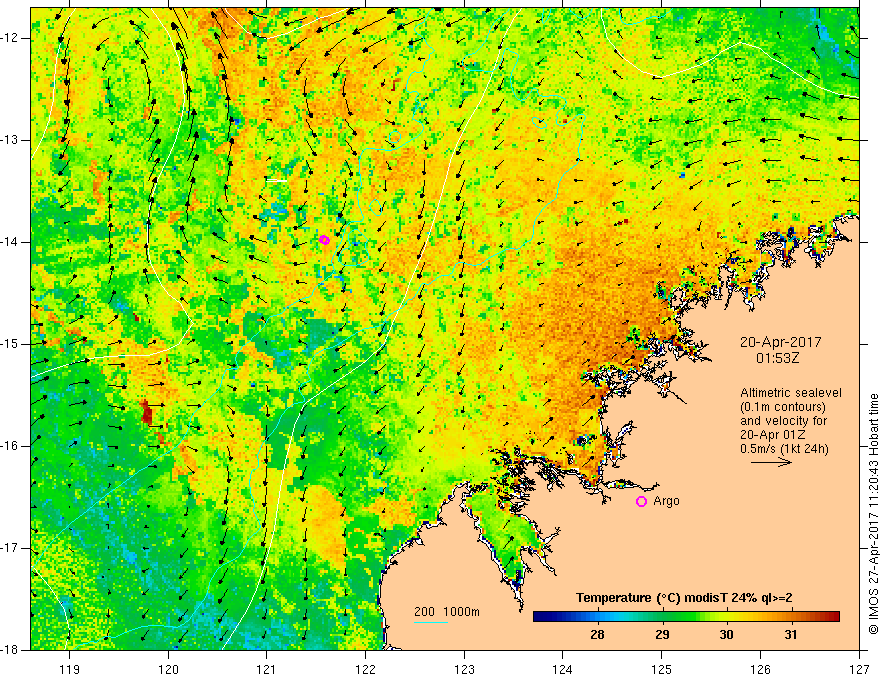880x680 pixels.
Task: Click the '(0.1m contours)' caption line
Action: [783, 407]
